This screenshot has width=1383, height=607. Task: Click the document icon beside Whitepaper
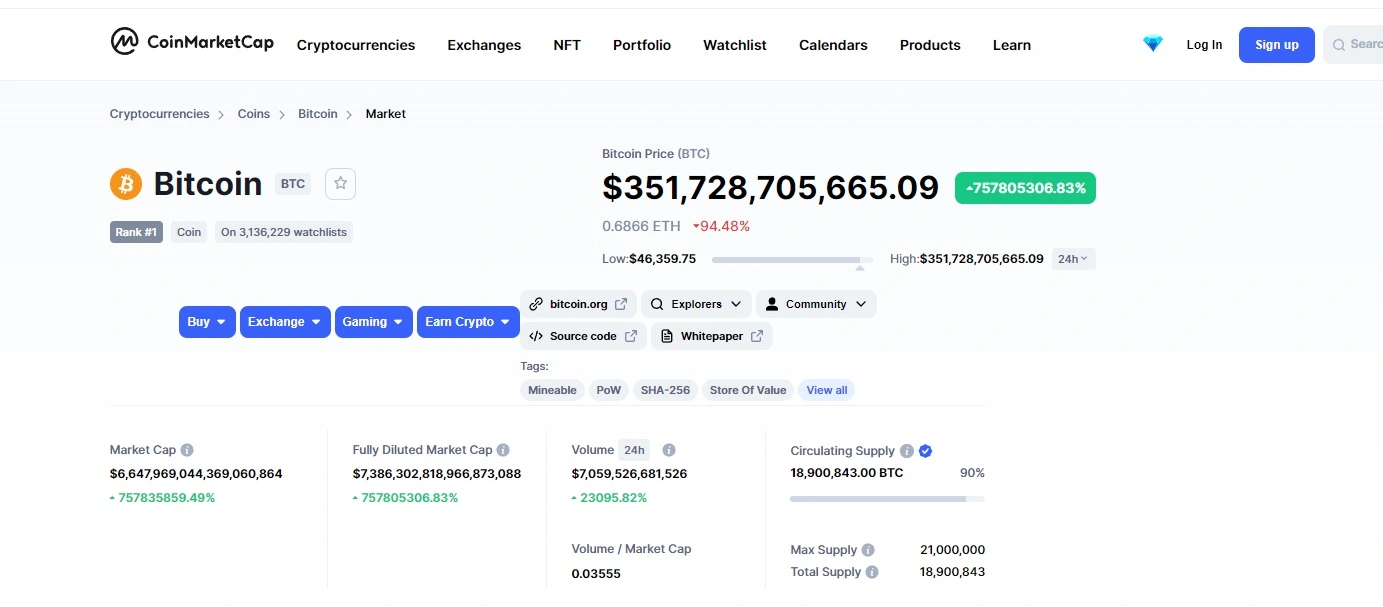(x=667, y=336)
